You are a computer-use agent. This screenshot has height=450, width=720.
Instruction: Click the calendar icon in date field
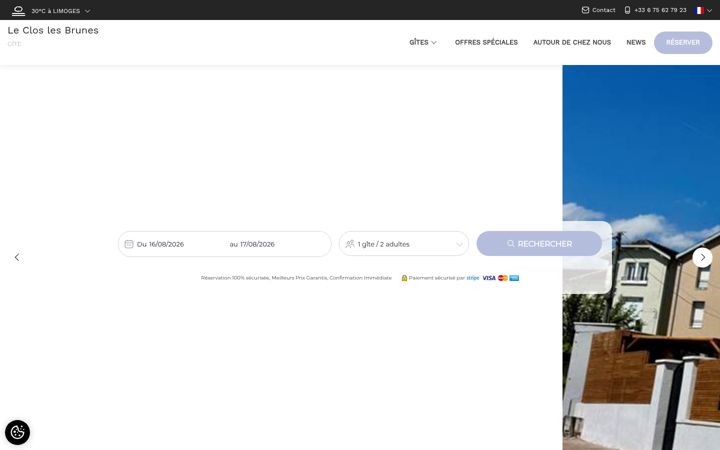[x=129, y=244]
